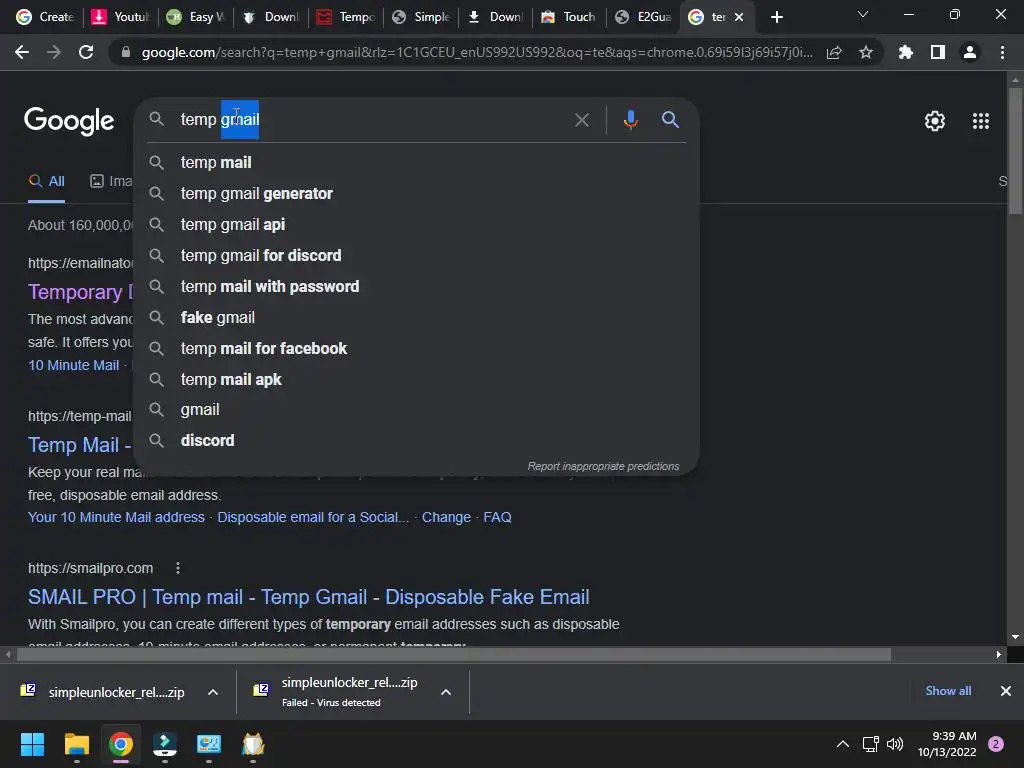1024x768 pixels.
Task: Open the Windows Start menu
Action: point(33,744)
